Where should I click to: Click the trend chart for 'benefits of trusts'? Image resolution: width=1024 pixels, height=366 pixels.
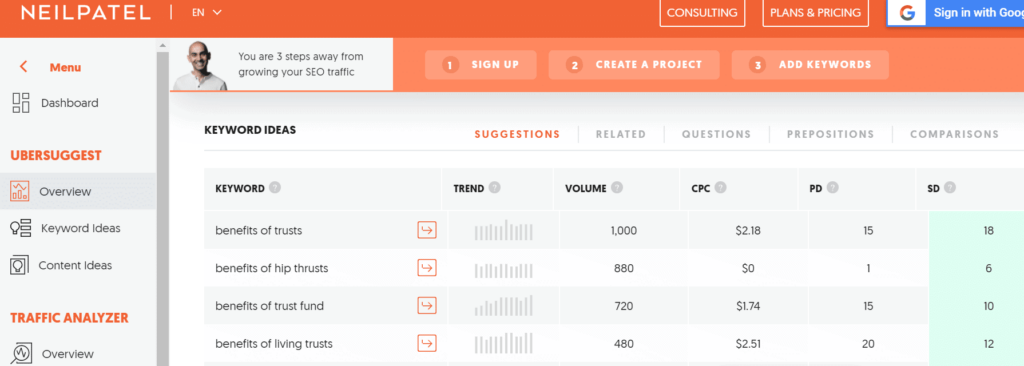504,230
